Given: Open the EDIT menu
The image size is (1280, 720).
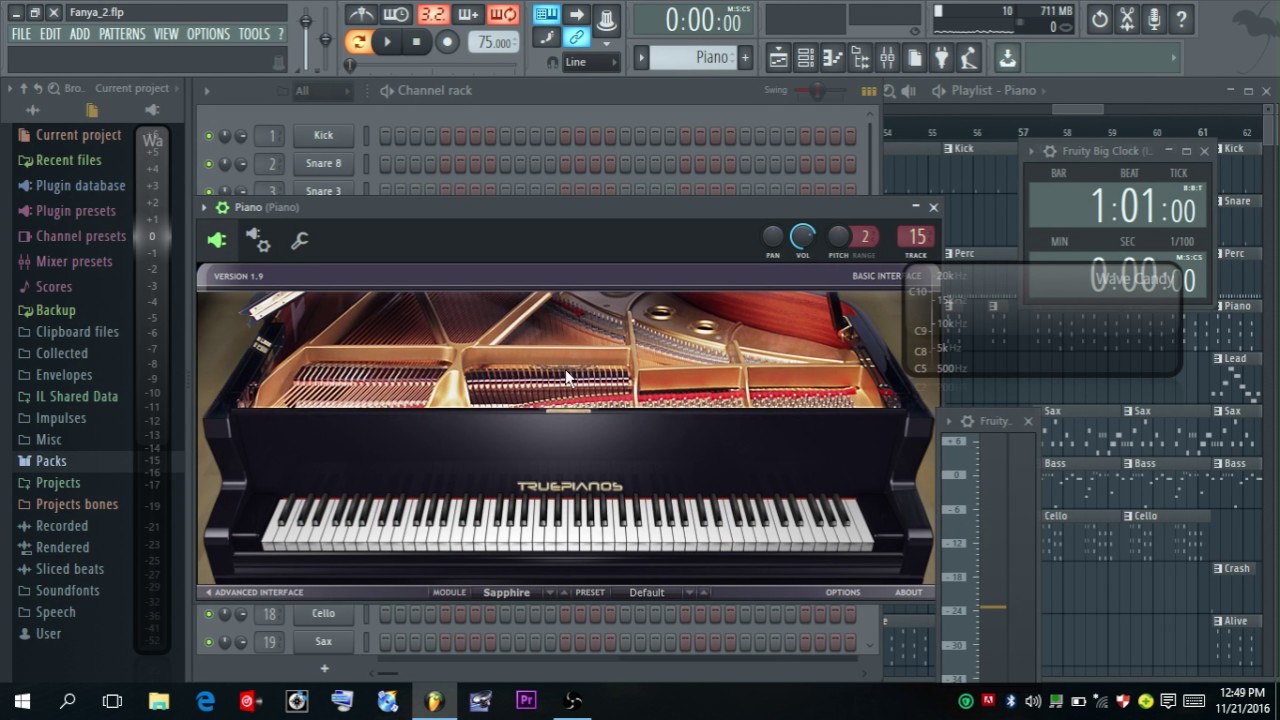Looking at the screenshot, I should (51, 34).
